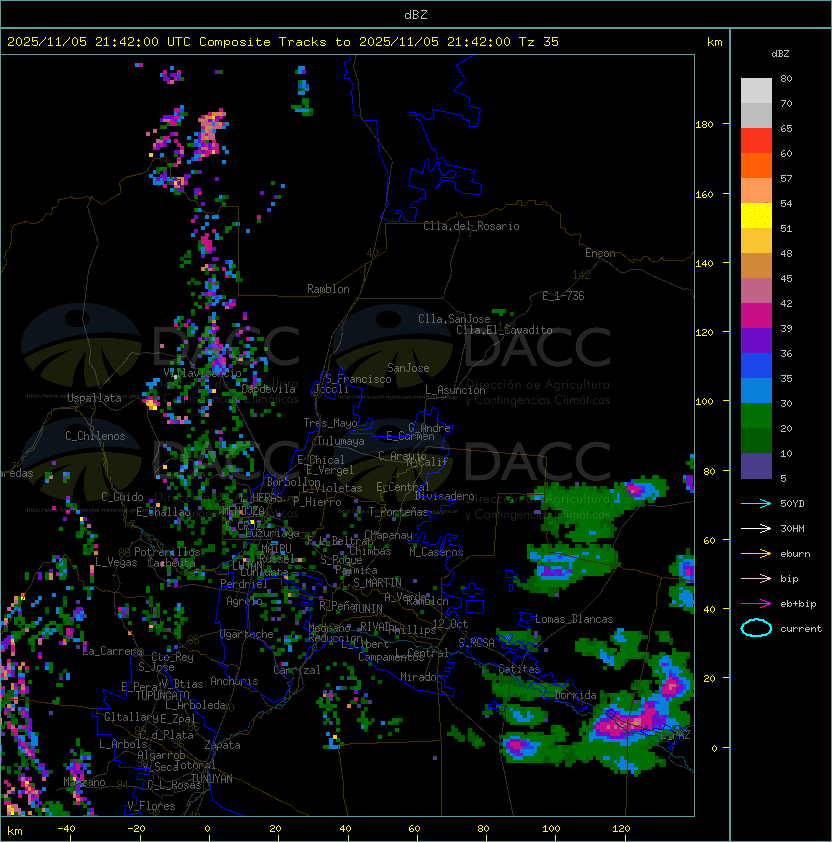
Task: Click the Villavicencio label
Action: [202, 373]
